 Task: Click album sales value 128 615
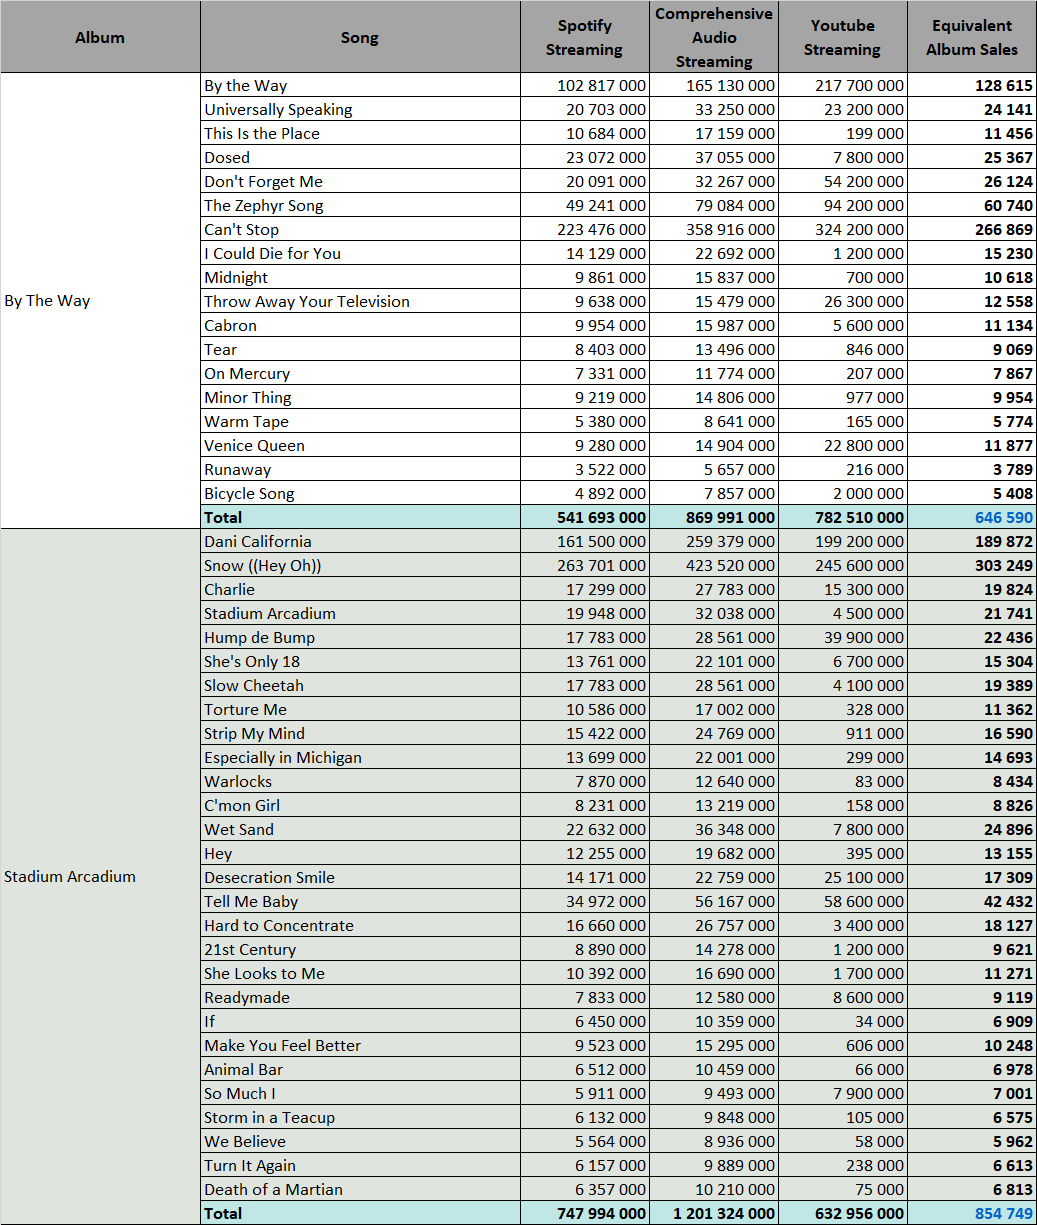tap(971, 85)
